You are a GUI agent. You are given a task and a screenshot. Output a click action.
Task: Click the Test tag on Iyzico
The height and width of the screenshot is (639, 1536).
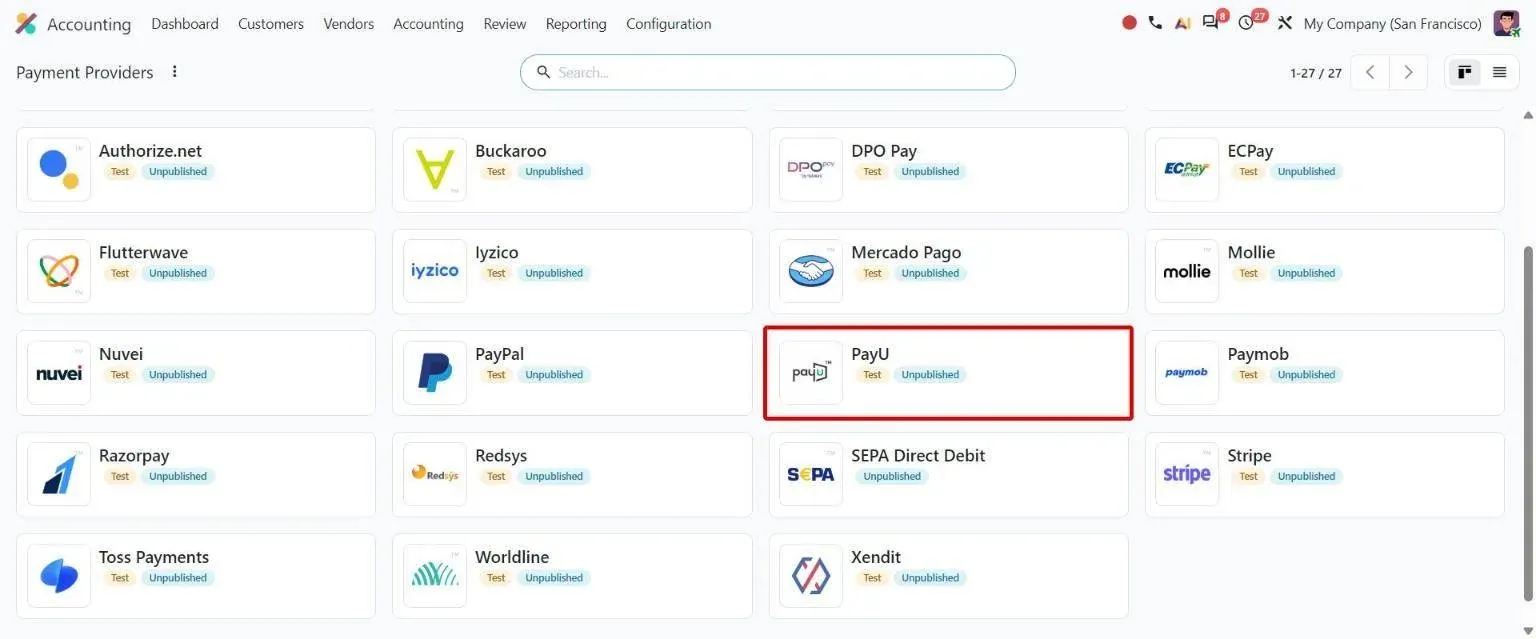coord(496,273)
